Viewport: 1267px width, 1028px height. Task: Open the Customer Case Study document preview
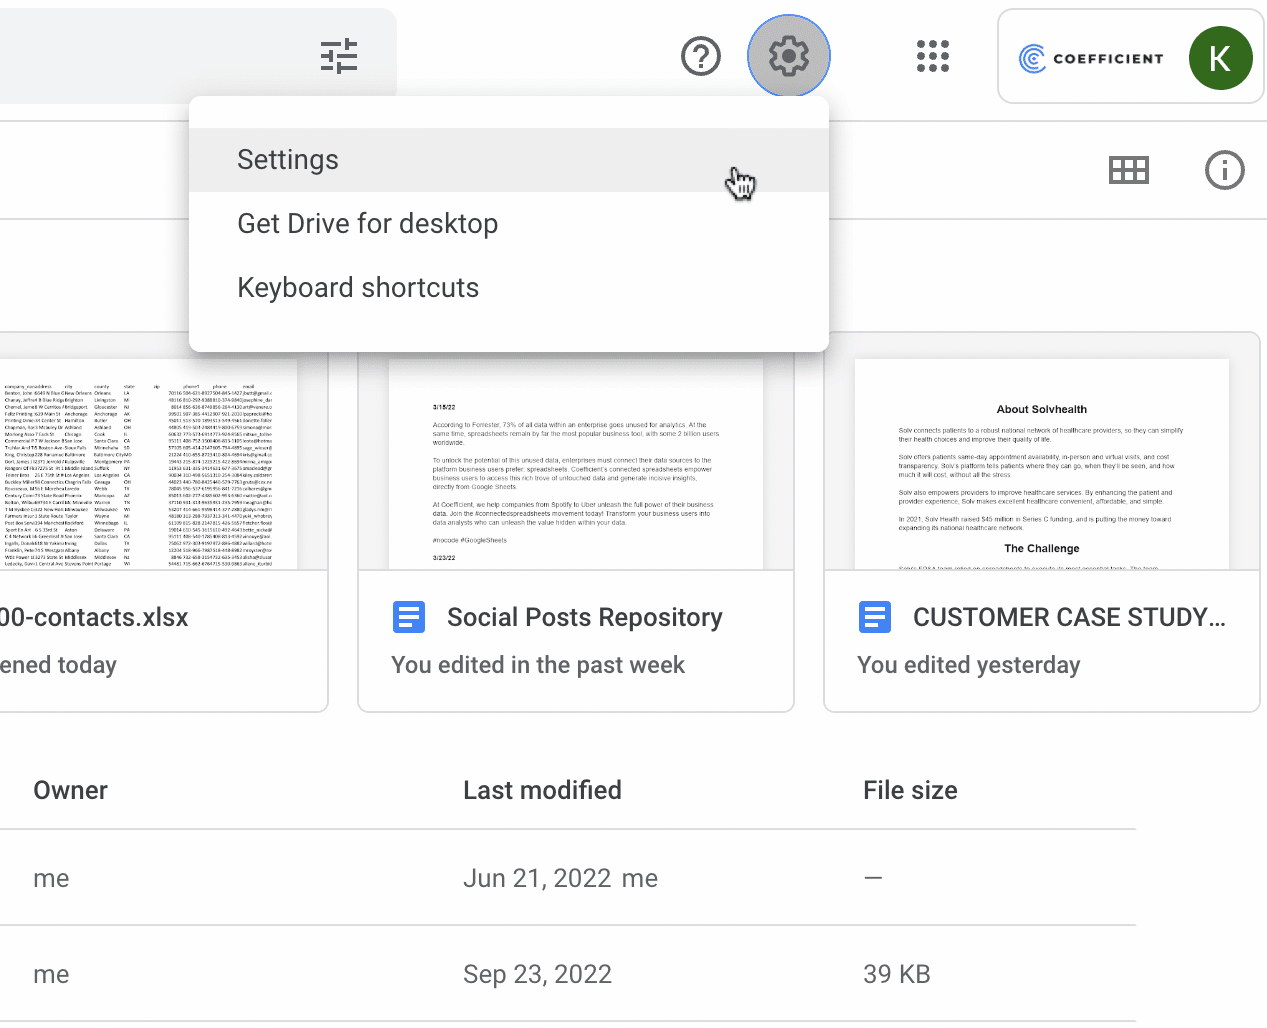click(x=1041, y=465)
